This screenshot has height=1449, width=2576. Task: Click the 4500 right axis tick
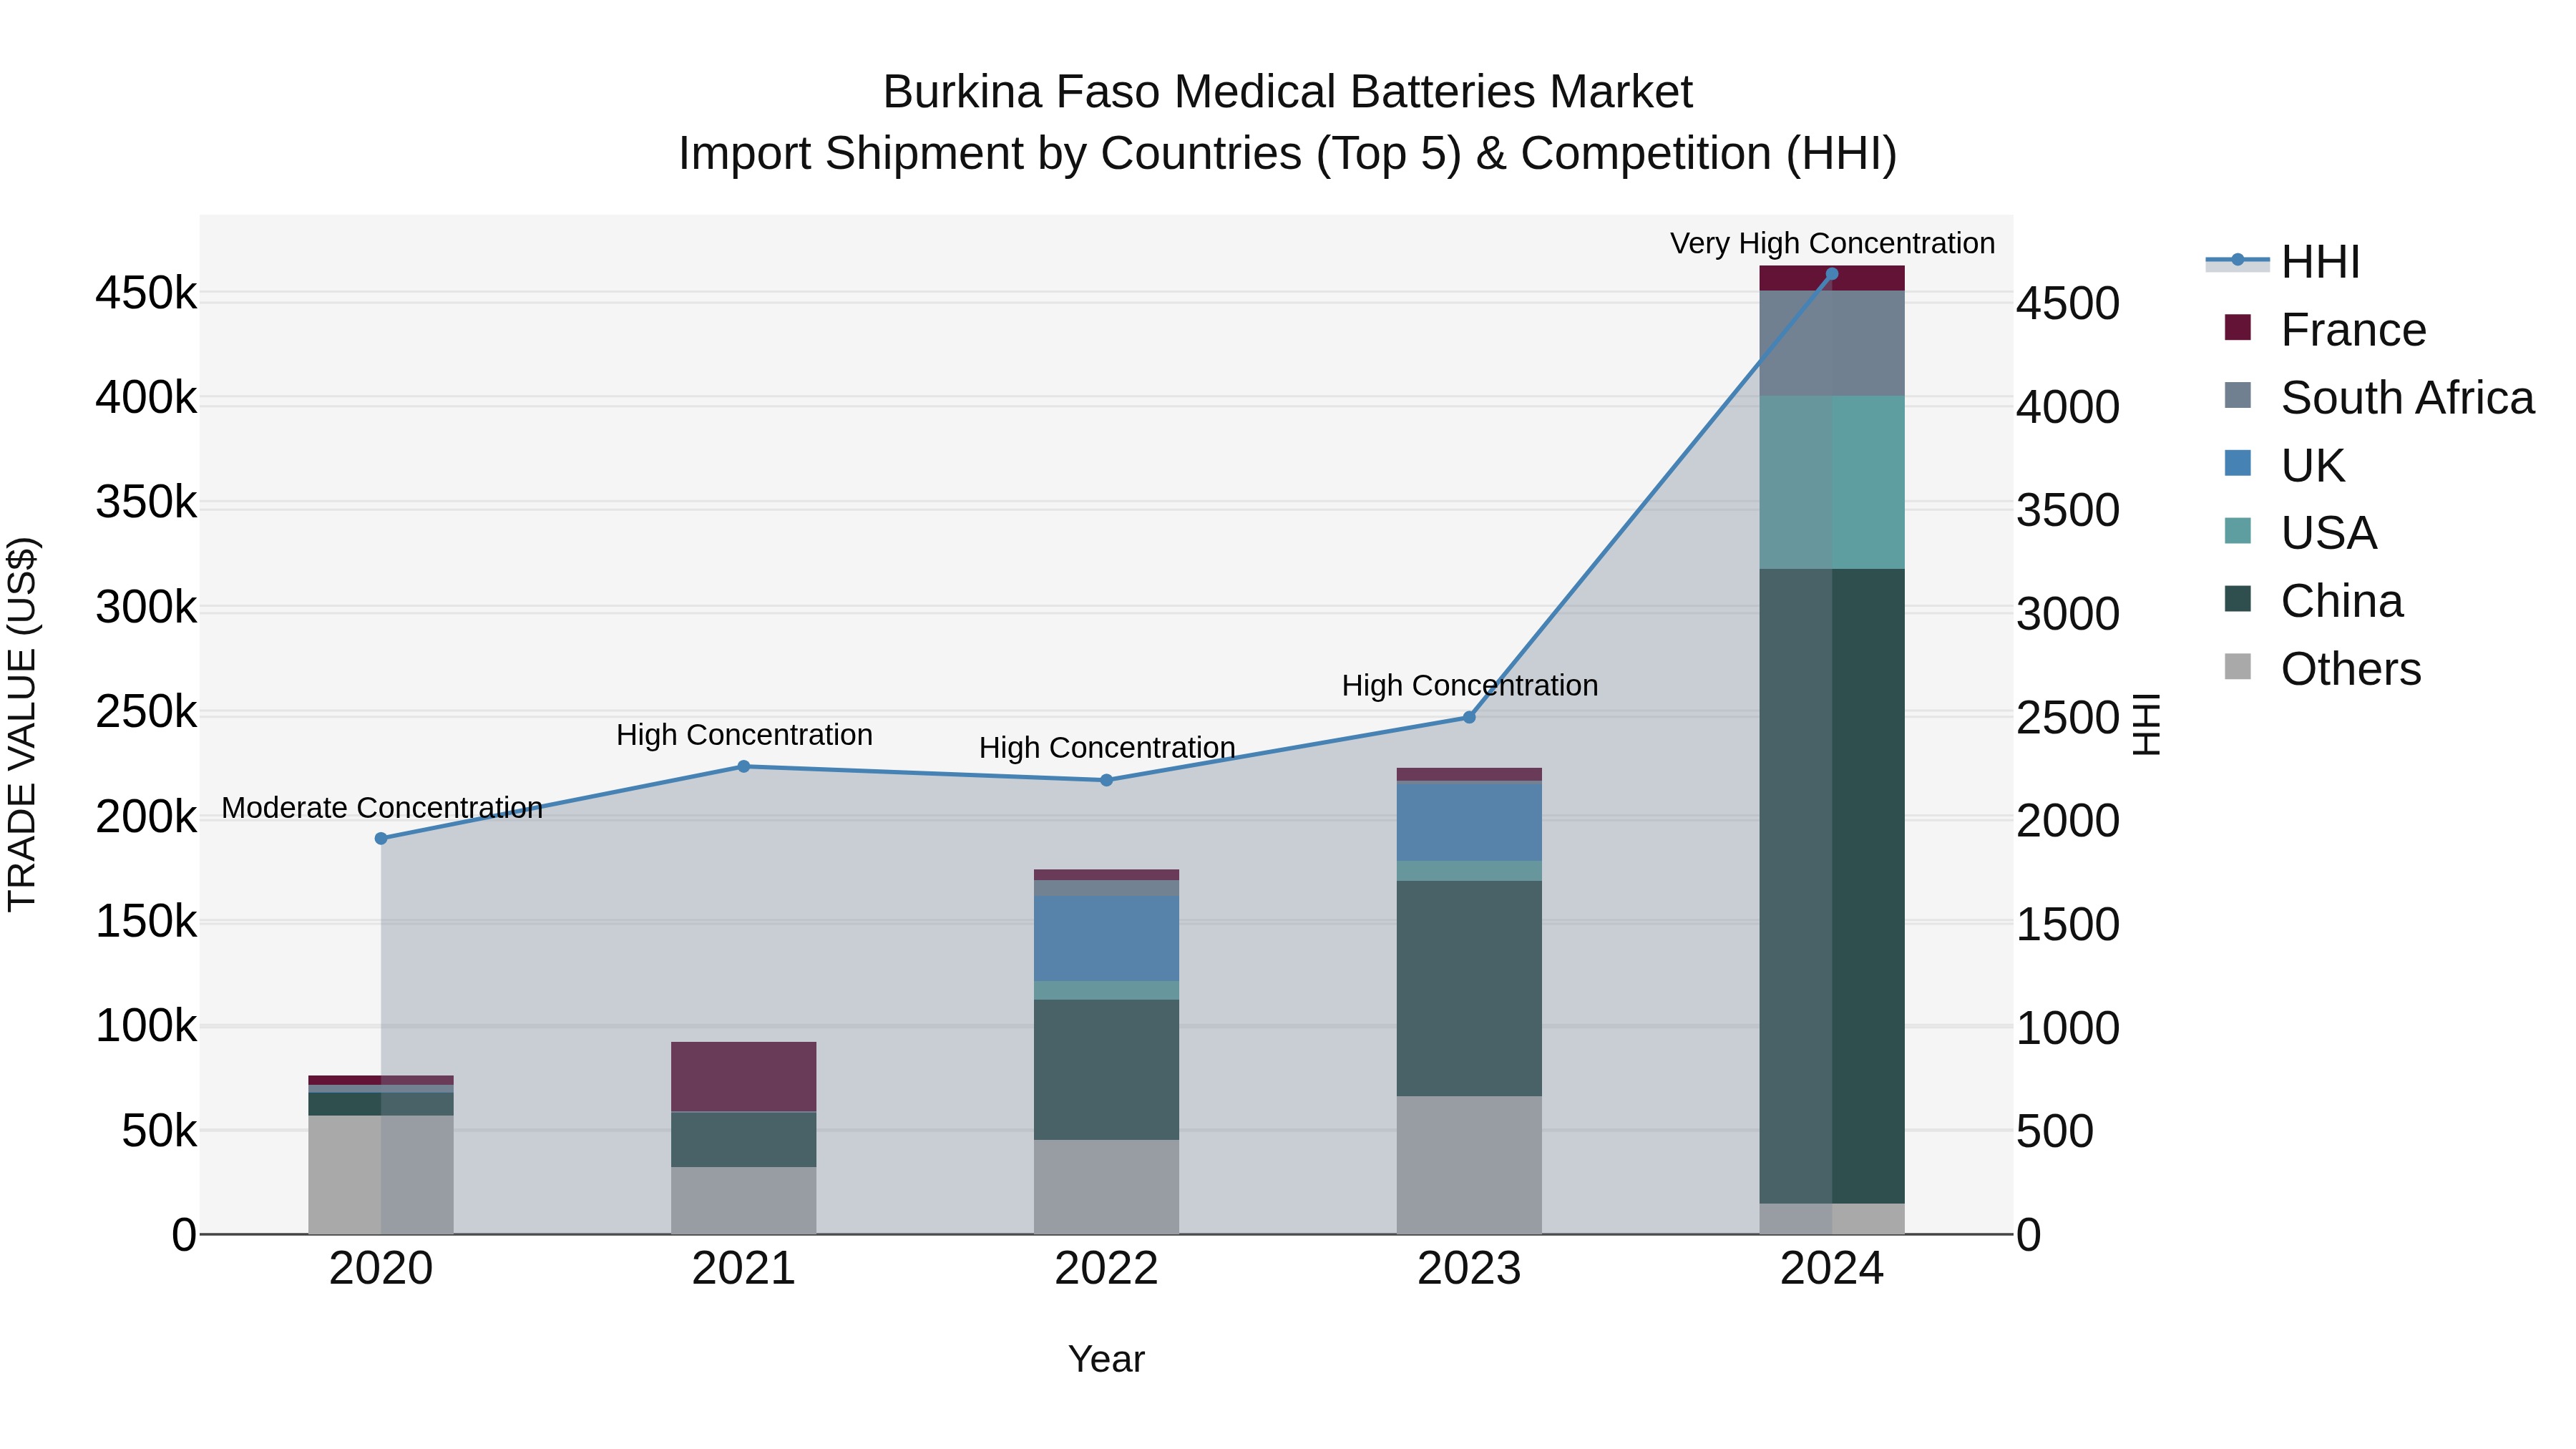coord(2067,304)
